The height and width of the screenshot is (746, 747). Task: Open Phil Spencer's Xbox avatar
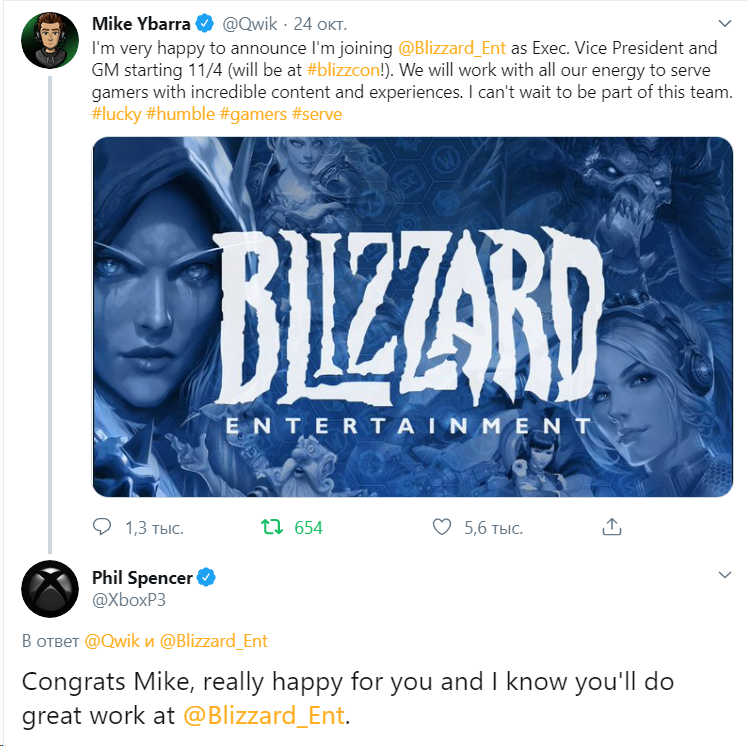point(50,589)
